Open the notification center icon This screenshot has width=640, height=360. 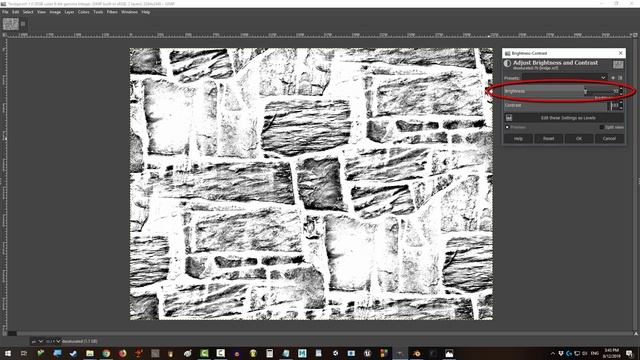pyautogui.click(x=630, y=353)
